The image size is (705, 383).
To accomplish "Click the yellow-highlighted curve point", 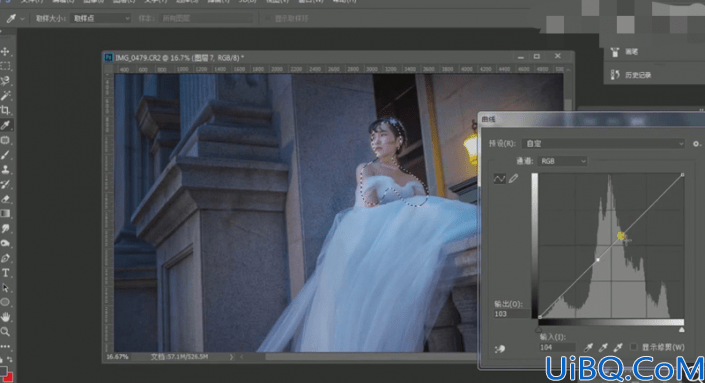I will tap(620, 236).
